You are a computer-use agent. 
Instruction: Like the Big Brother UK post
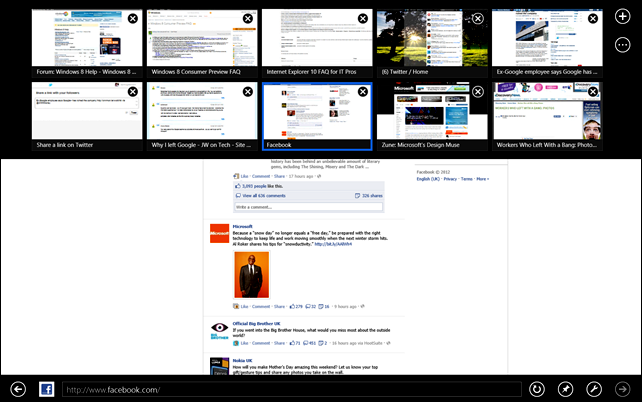[x=244, y=343]
